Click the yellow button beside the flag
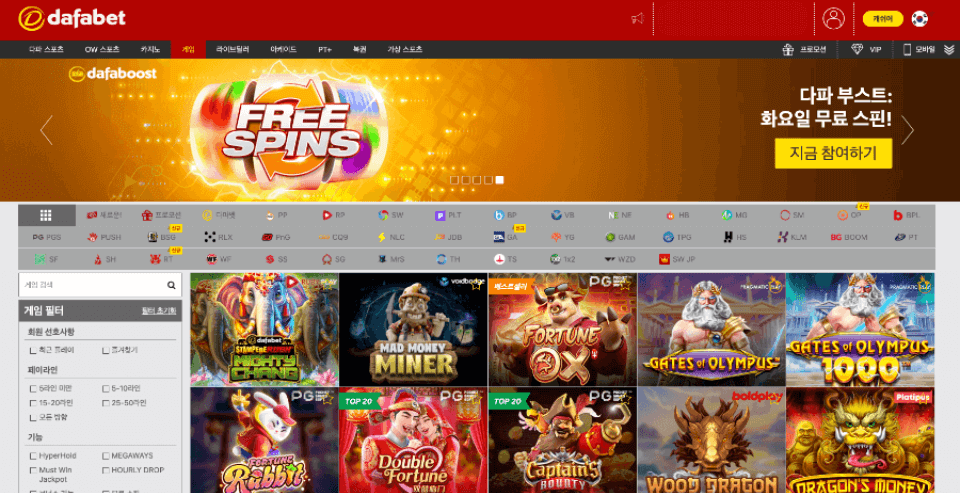The height and width of the screenshot is (493, 960). tap(883, 19)
